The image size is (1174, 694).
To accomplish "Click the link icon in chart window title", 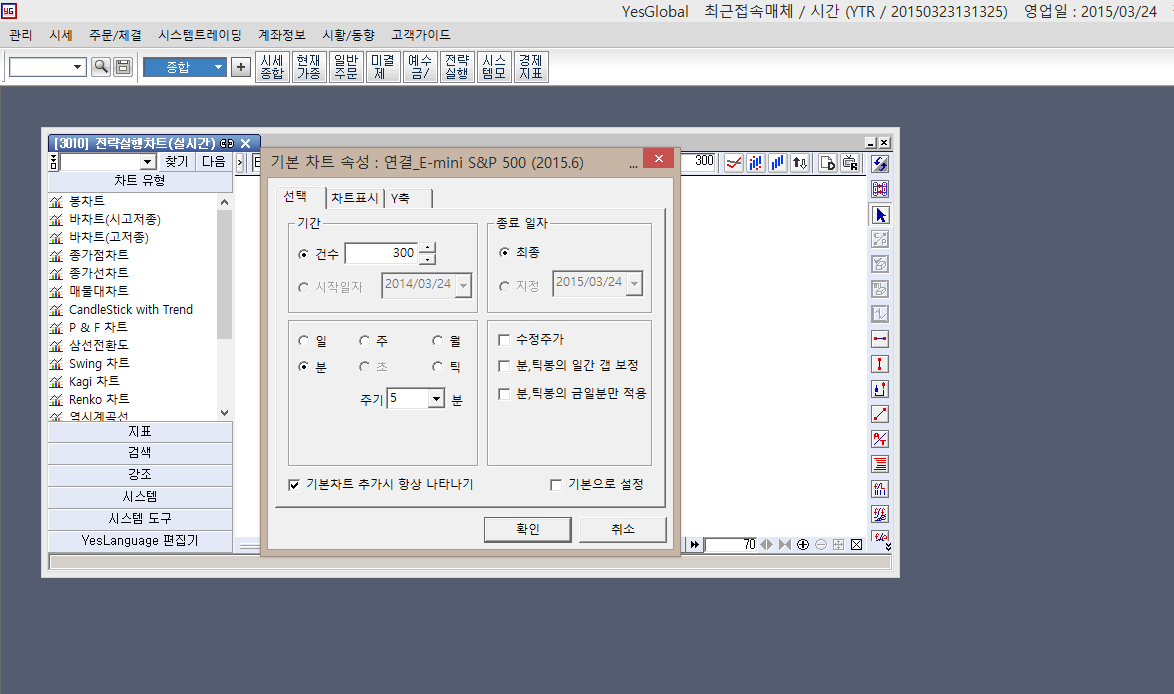I will click(227, 143).
